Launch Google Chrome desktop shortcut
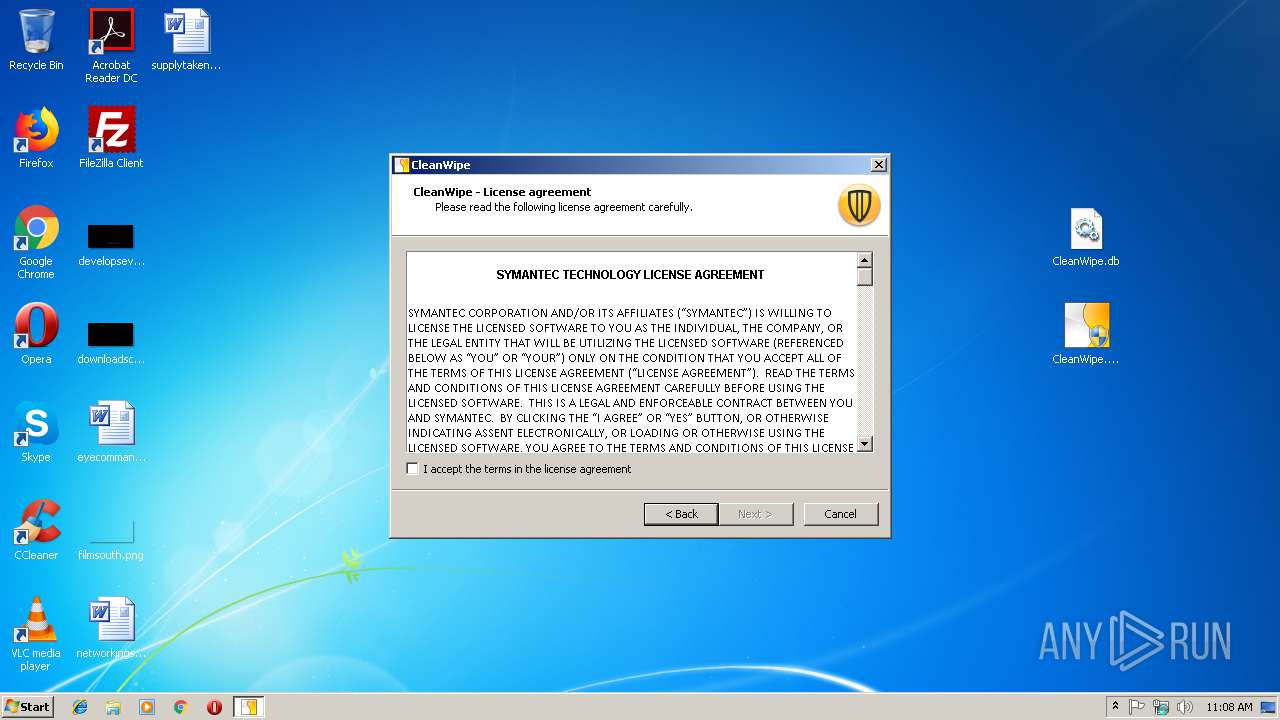 (x=36, y=242)
